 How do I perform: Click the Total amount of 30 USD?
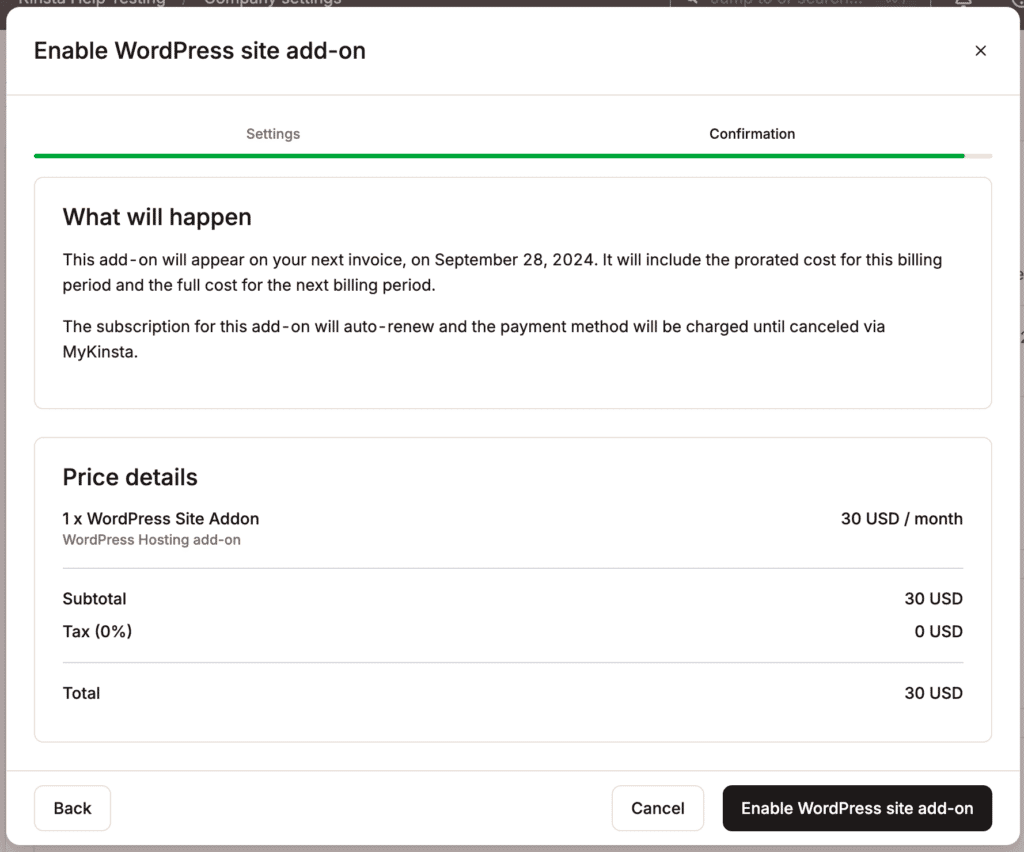coord(933,693)
